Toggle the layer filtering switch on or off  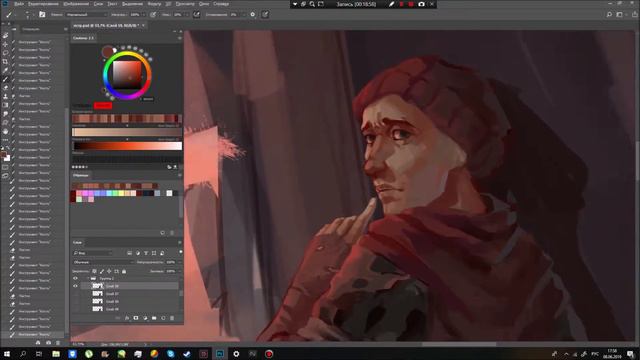coord(180,252)
